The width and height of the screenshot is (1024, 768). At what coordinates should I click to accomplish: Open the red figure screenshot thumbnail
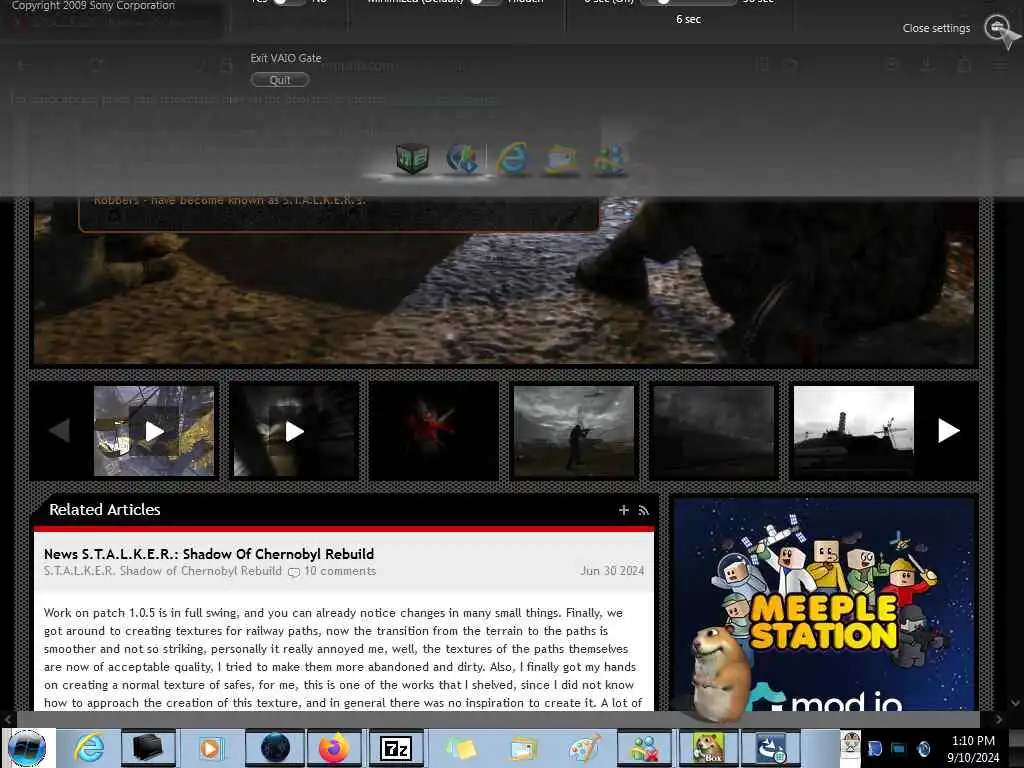coord(434,431)
